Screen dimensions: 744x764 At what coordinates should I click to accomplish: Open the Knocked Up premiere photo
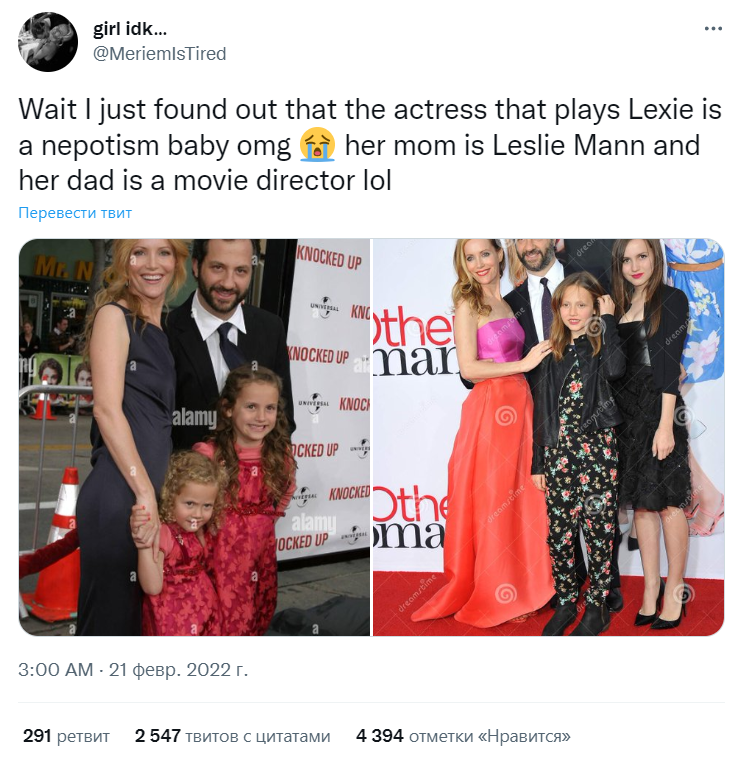[x=194, y=437]
